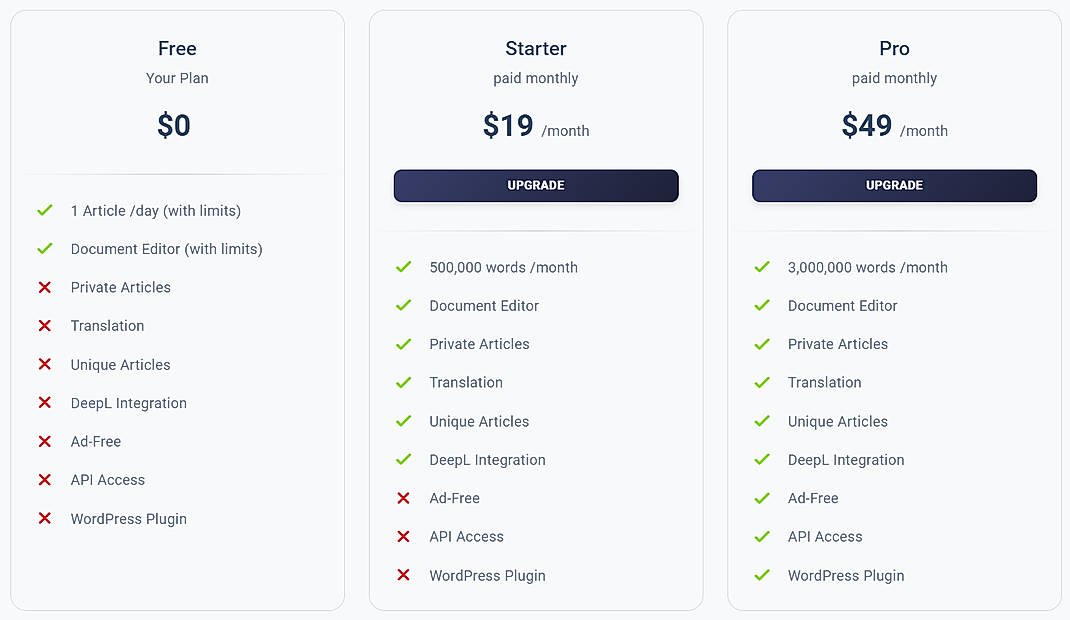The image size is (1070, 620).
Task: Click the checkmark next to API Access on Pro
Action: 762,537
